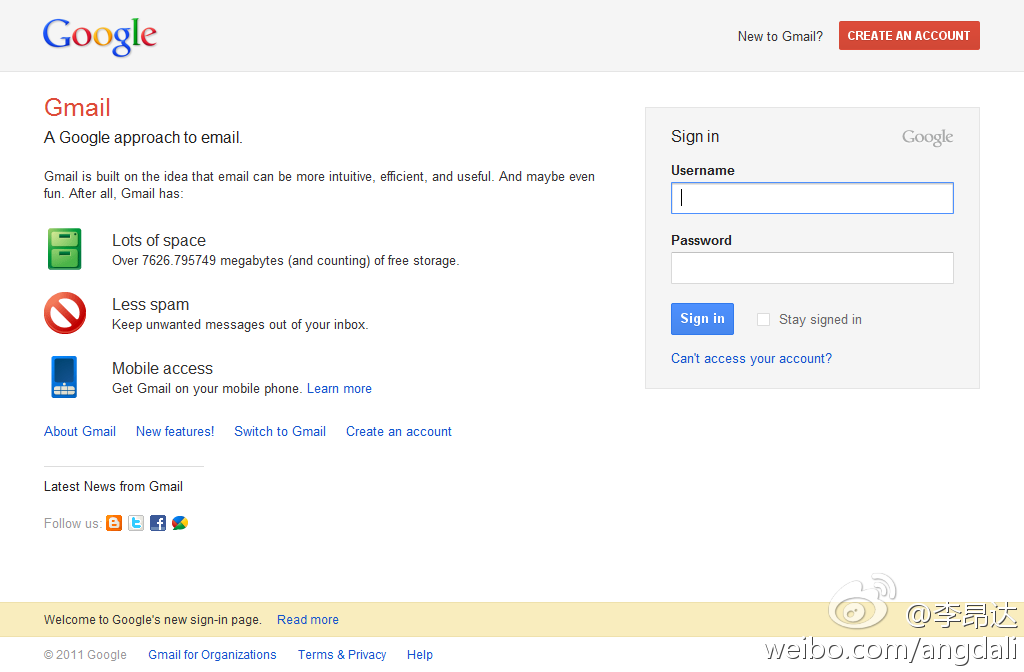Open the Blogger follow icon
The height and width of the screenshot is (672, 1024).
[x=114, y=523]
